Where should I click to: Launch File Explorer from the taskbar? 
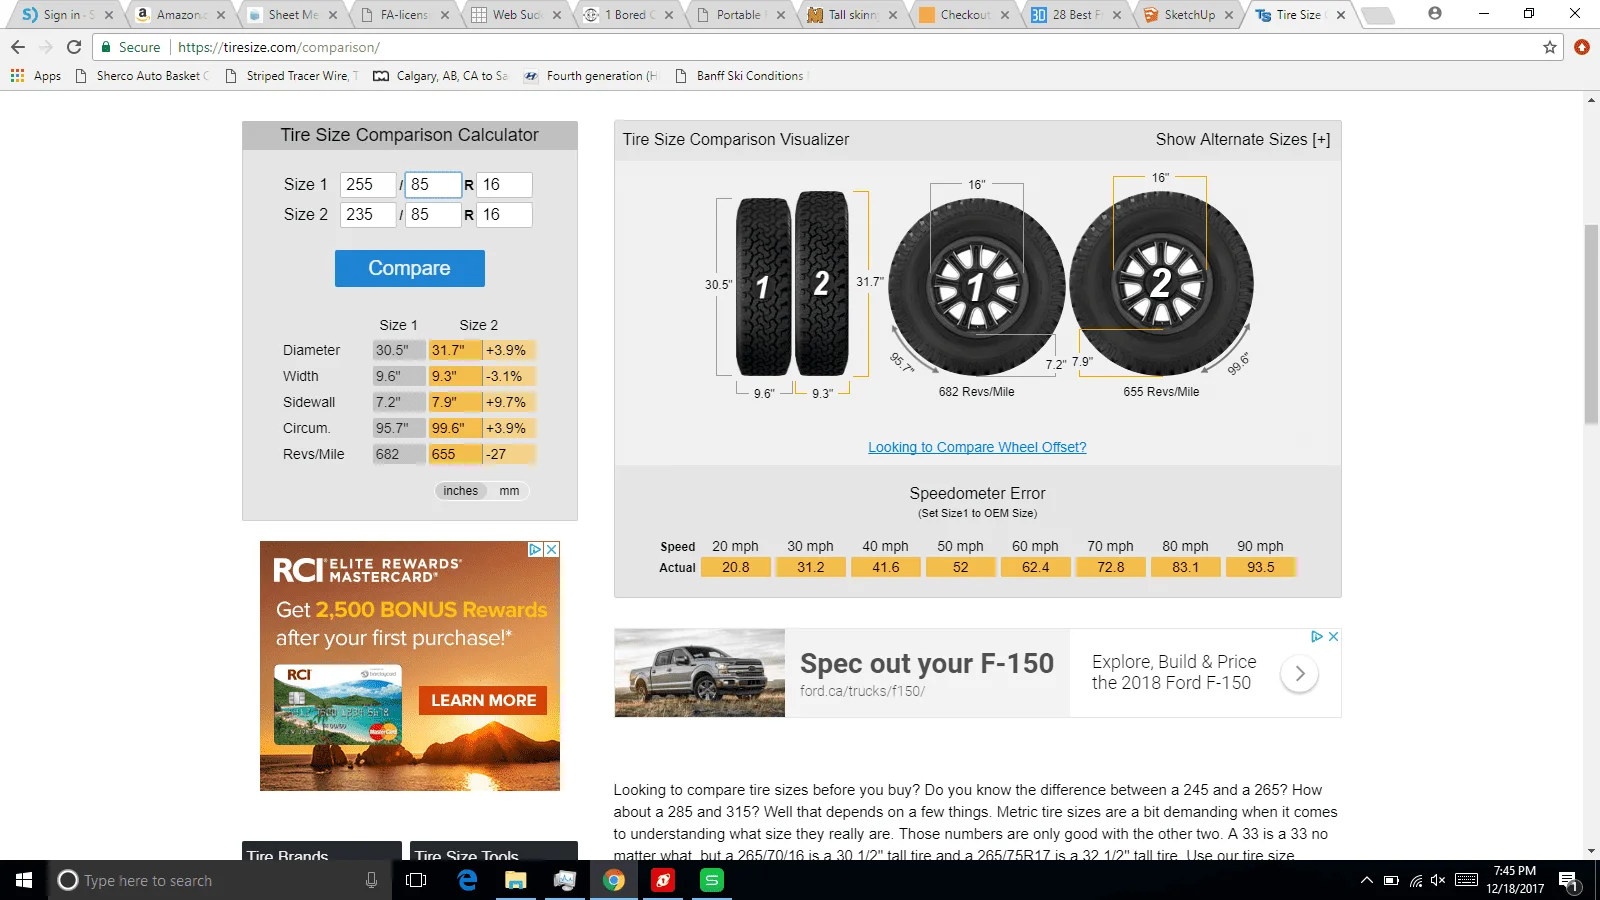point(515,880)
